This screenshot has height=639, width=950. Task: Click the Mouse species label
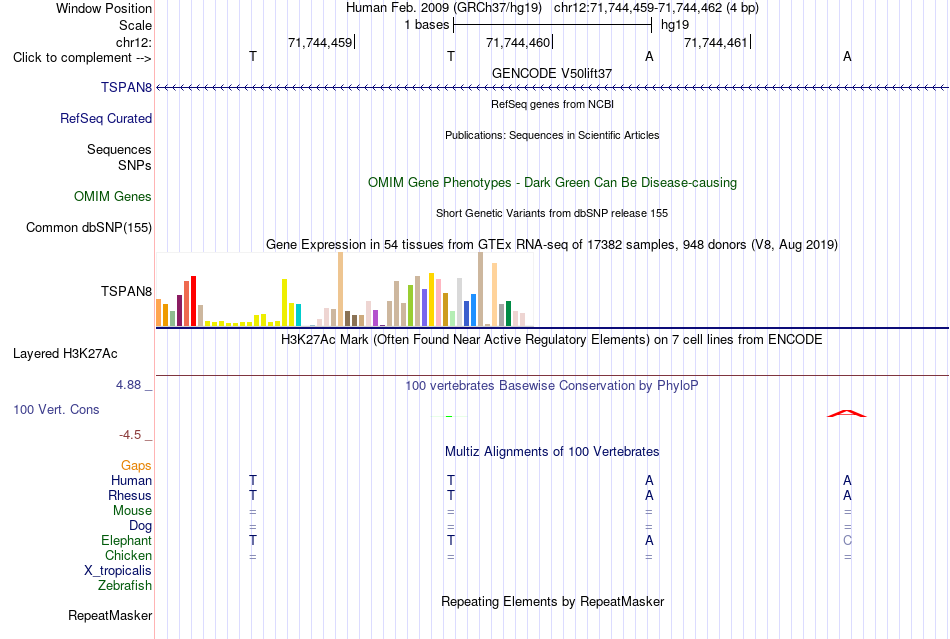[132, 511]
